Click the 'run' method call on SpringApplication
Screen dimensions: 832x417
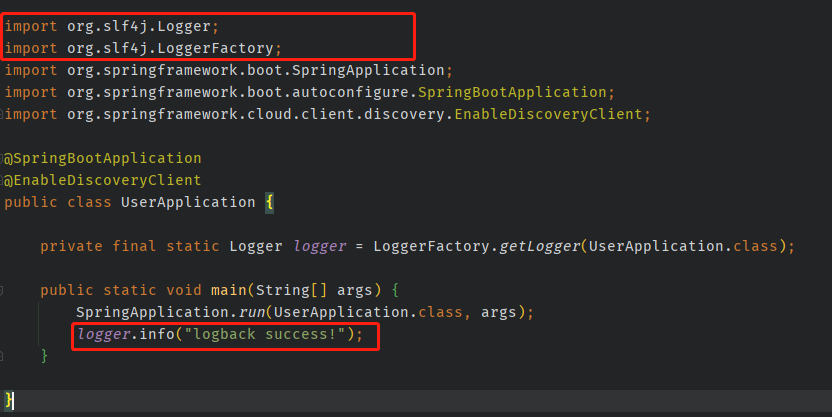tap(252, 312)
